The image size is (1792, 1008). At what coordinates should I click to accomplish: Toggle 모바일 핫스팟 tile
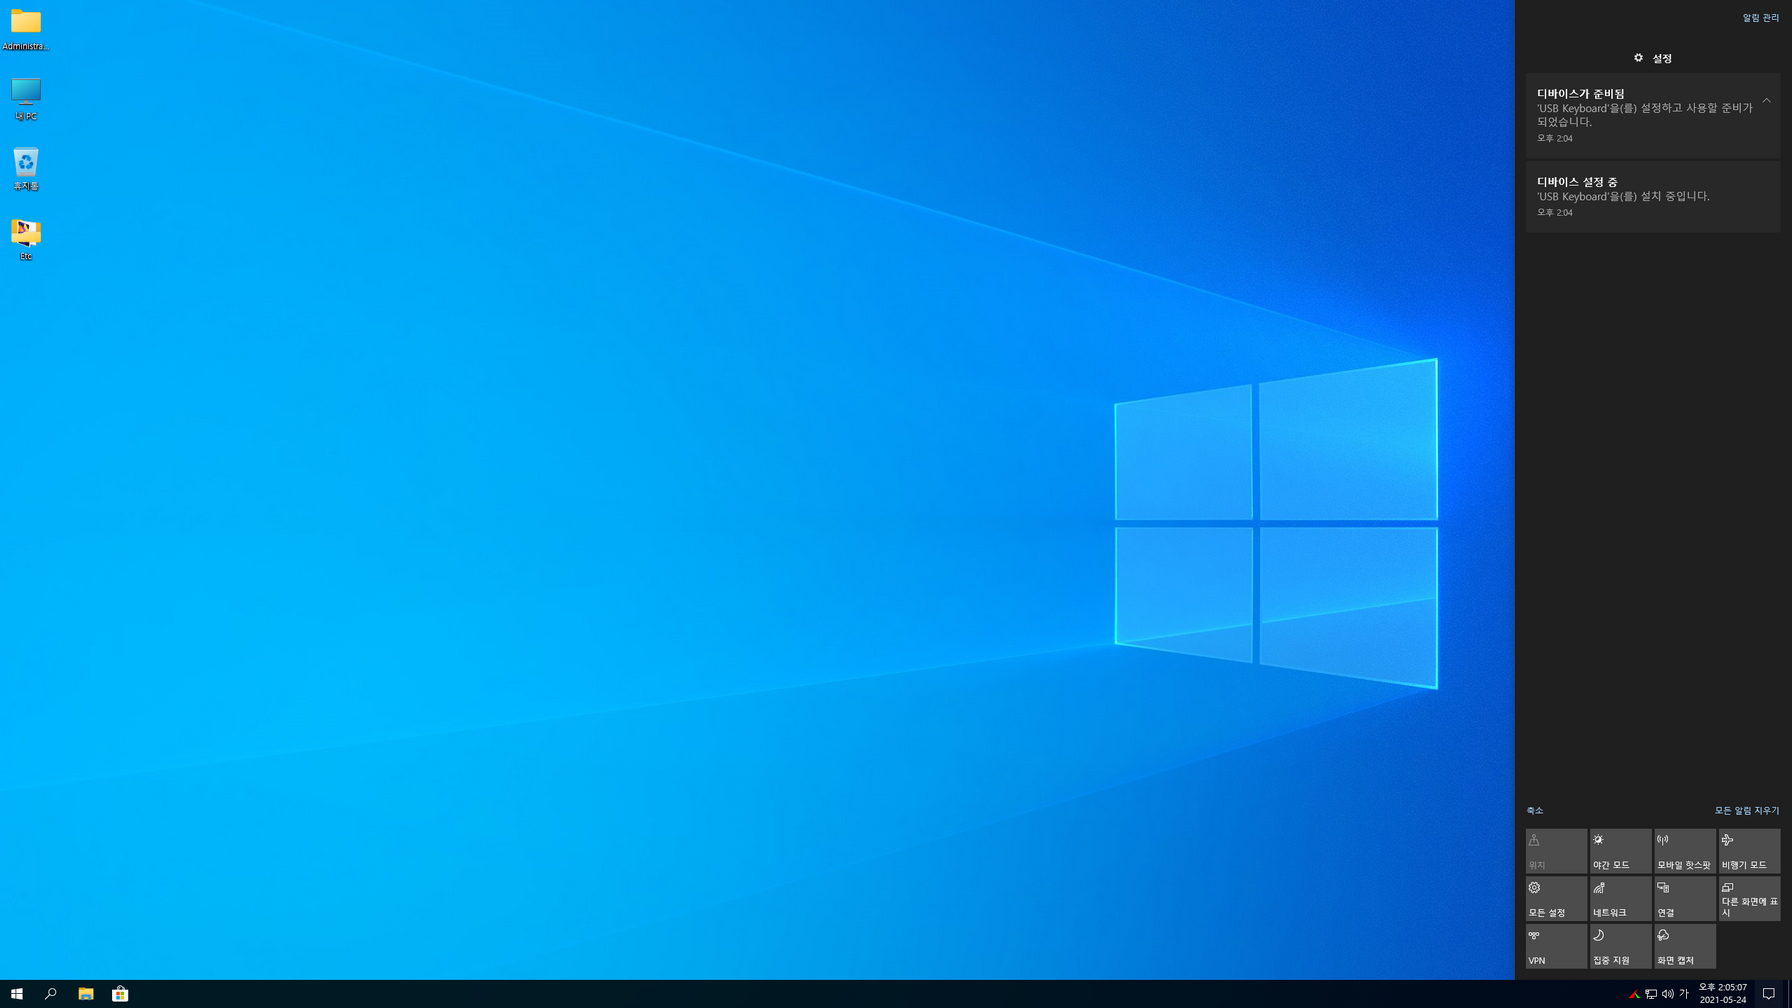pyautogui.click(x=1685, y=851)
